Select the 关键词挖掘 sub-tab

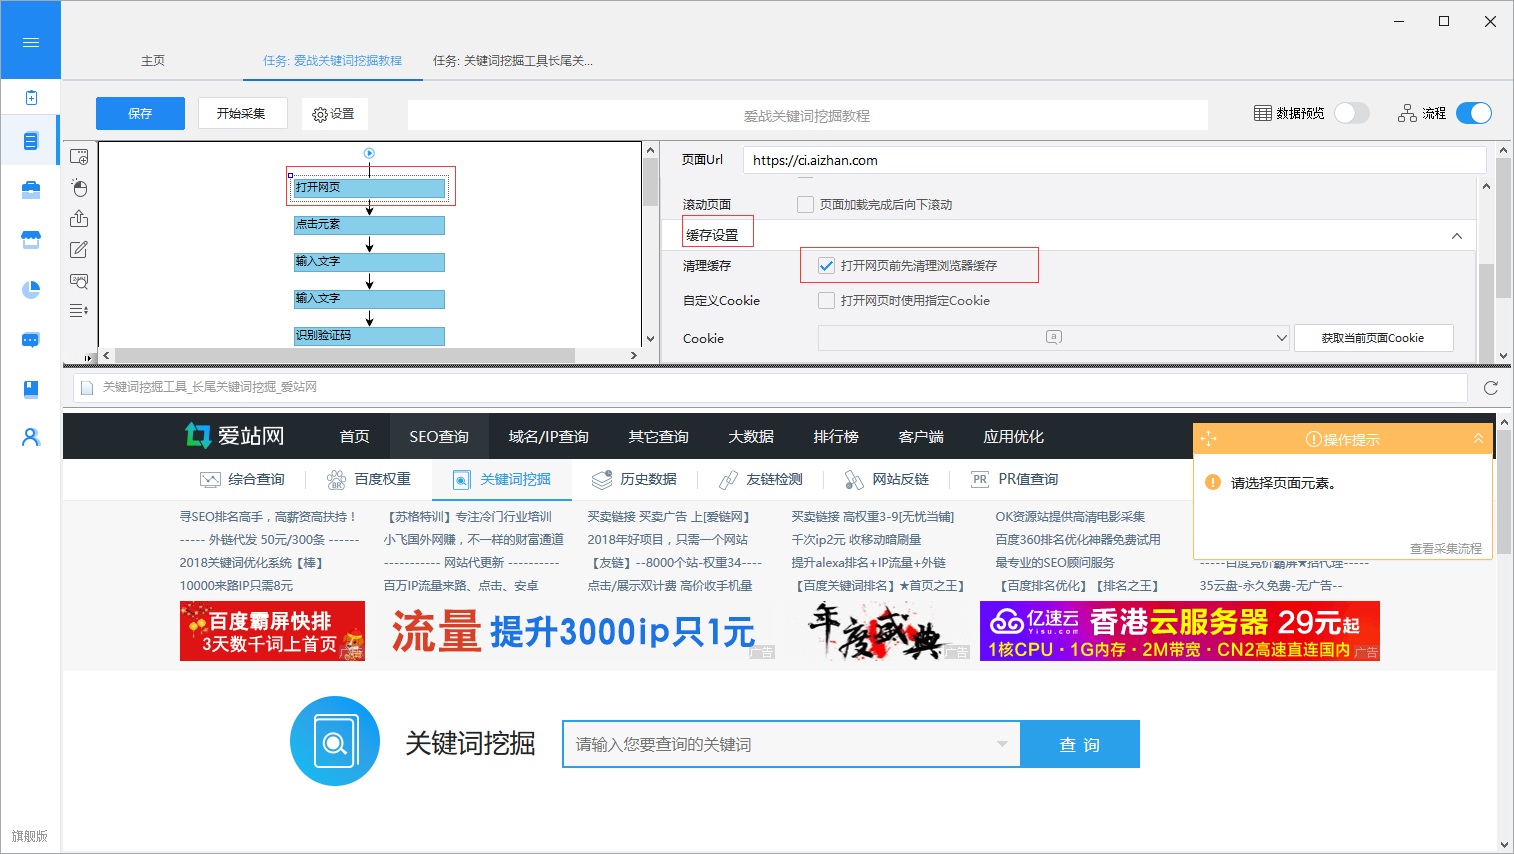(502, 480)
